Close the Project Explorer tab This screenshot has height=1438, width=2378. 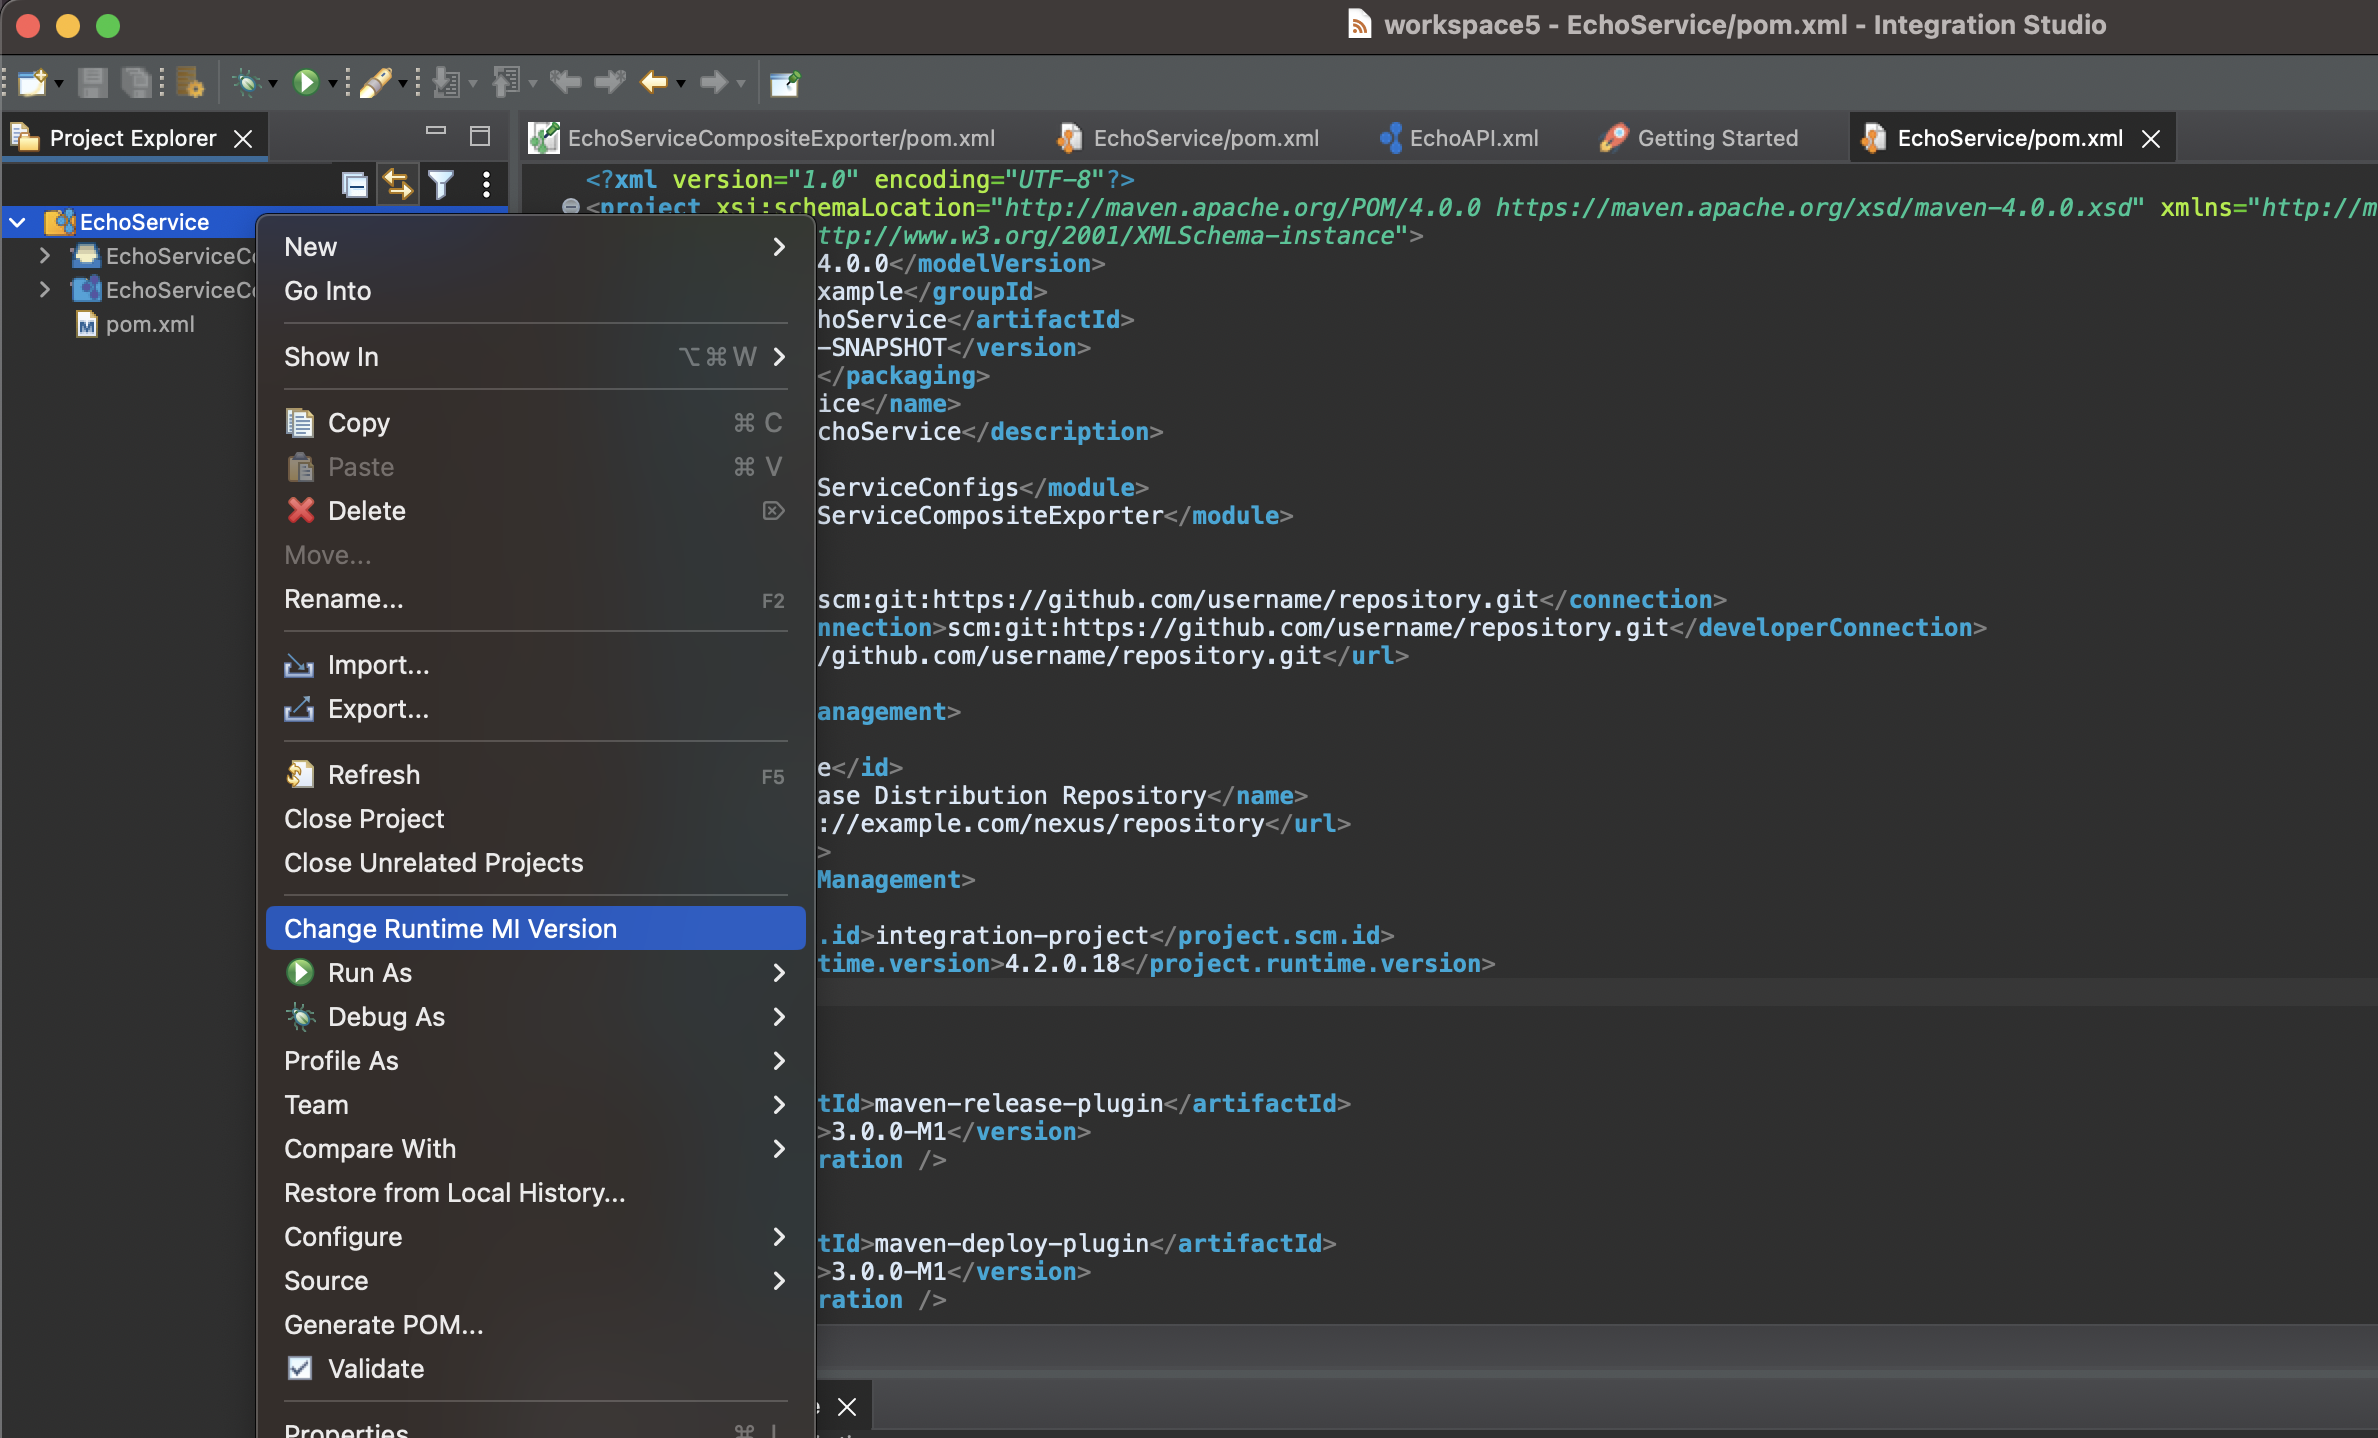(243, 139)
